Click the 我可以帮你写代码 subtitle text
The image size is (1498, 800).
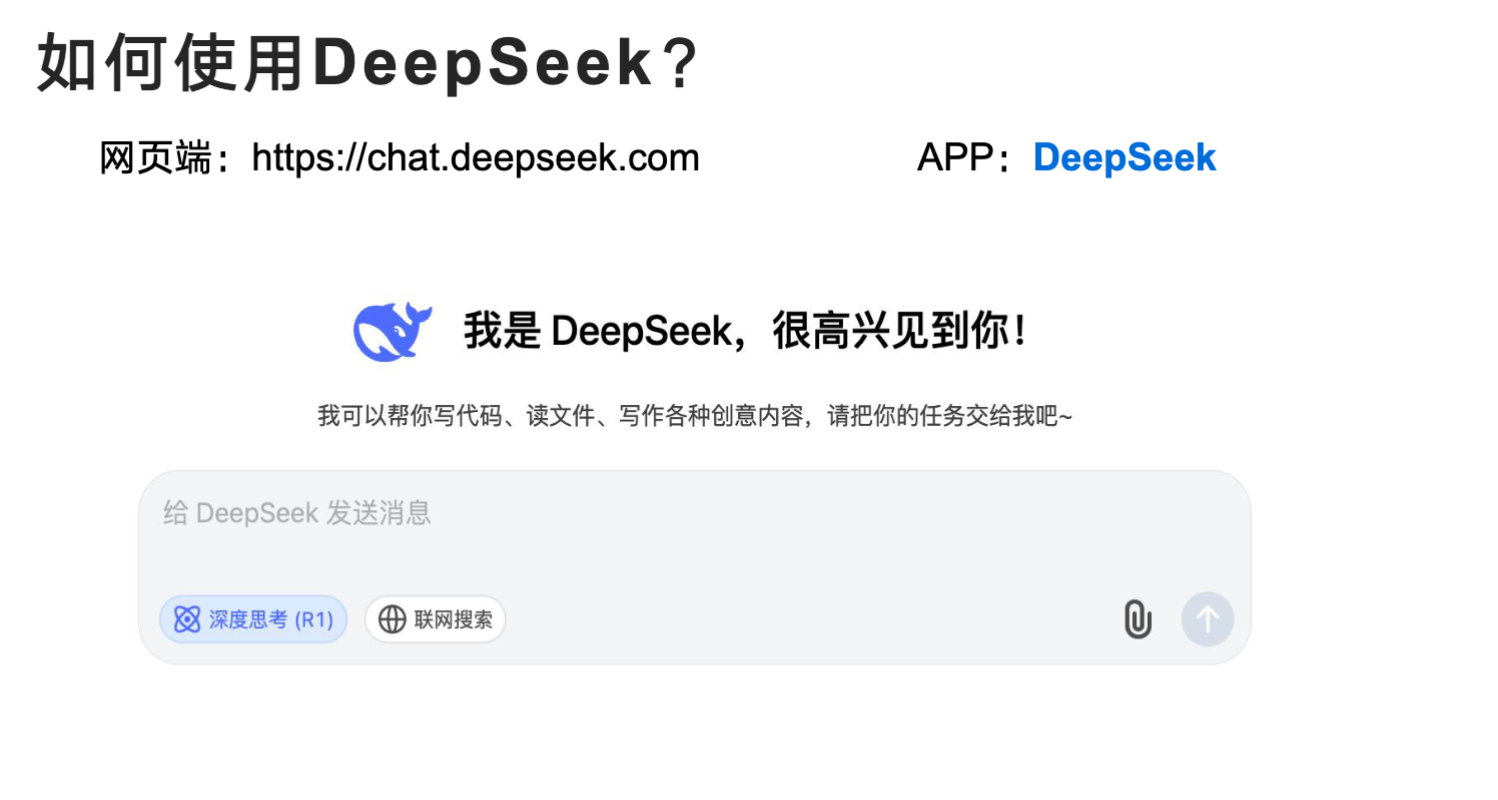tap(695, 416)
